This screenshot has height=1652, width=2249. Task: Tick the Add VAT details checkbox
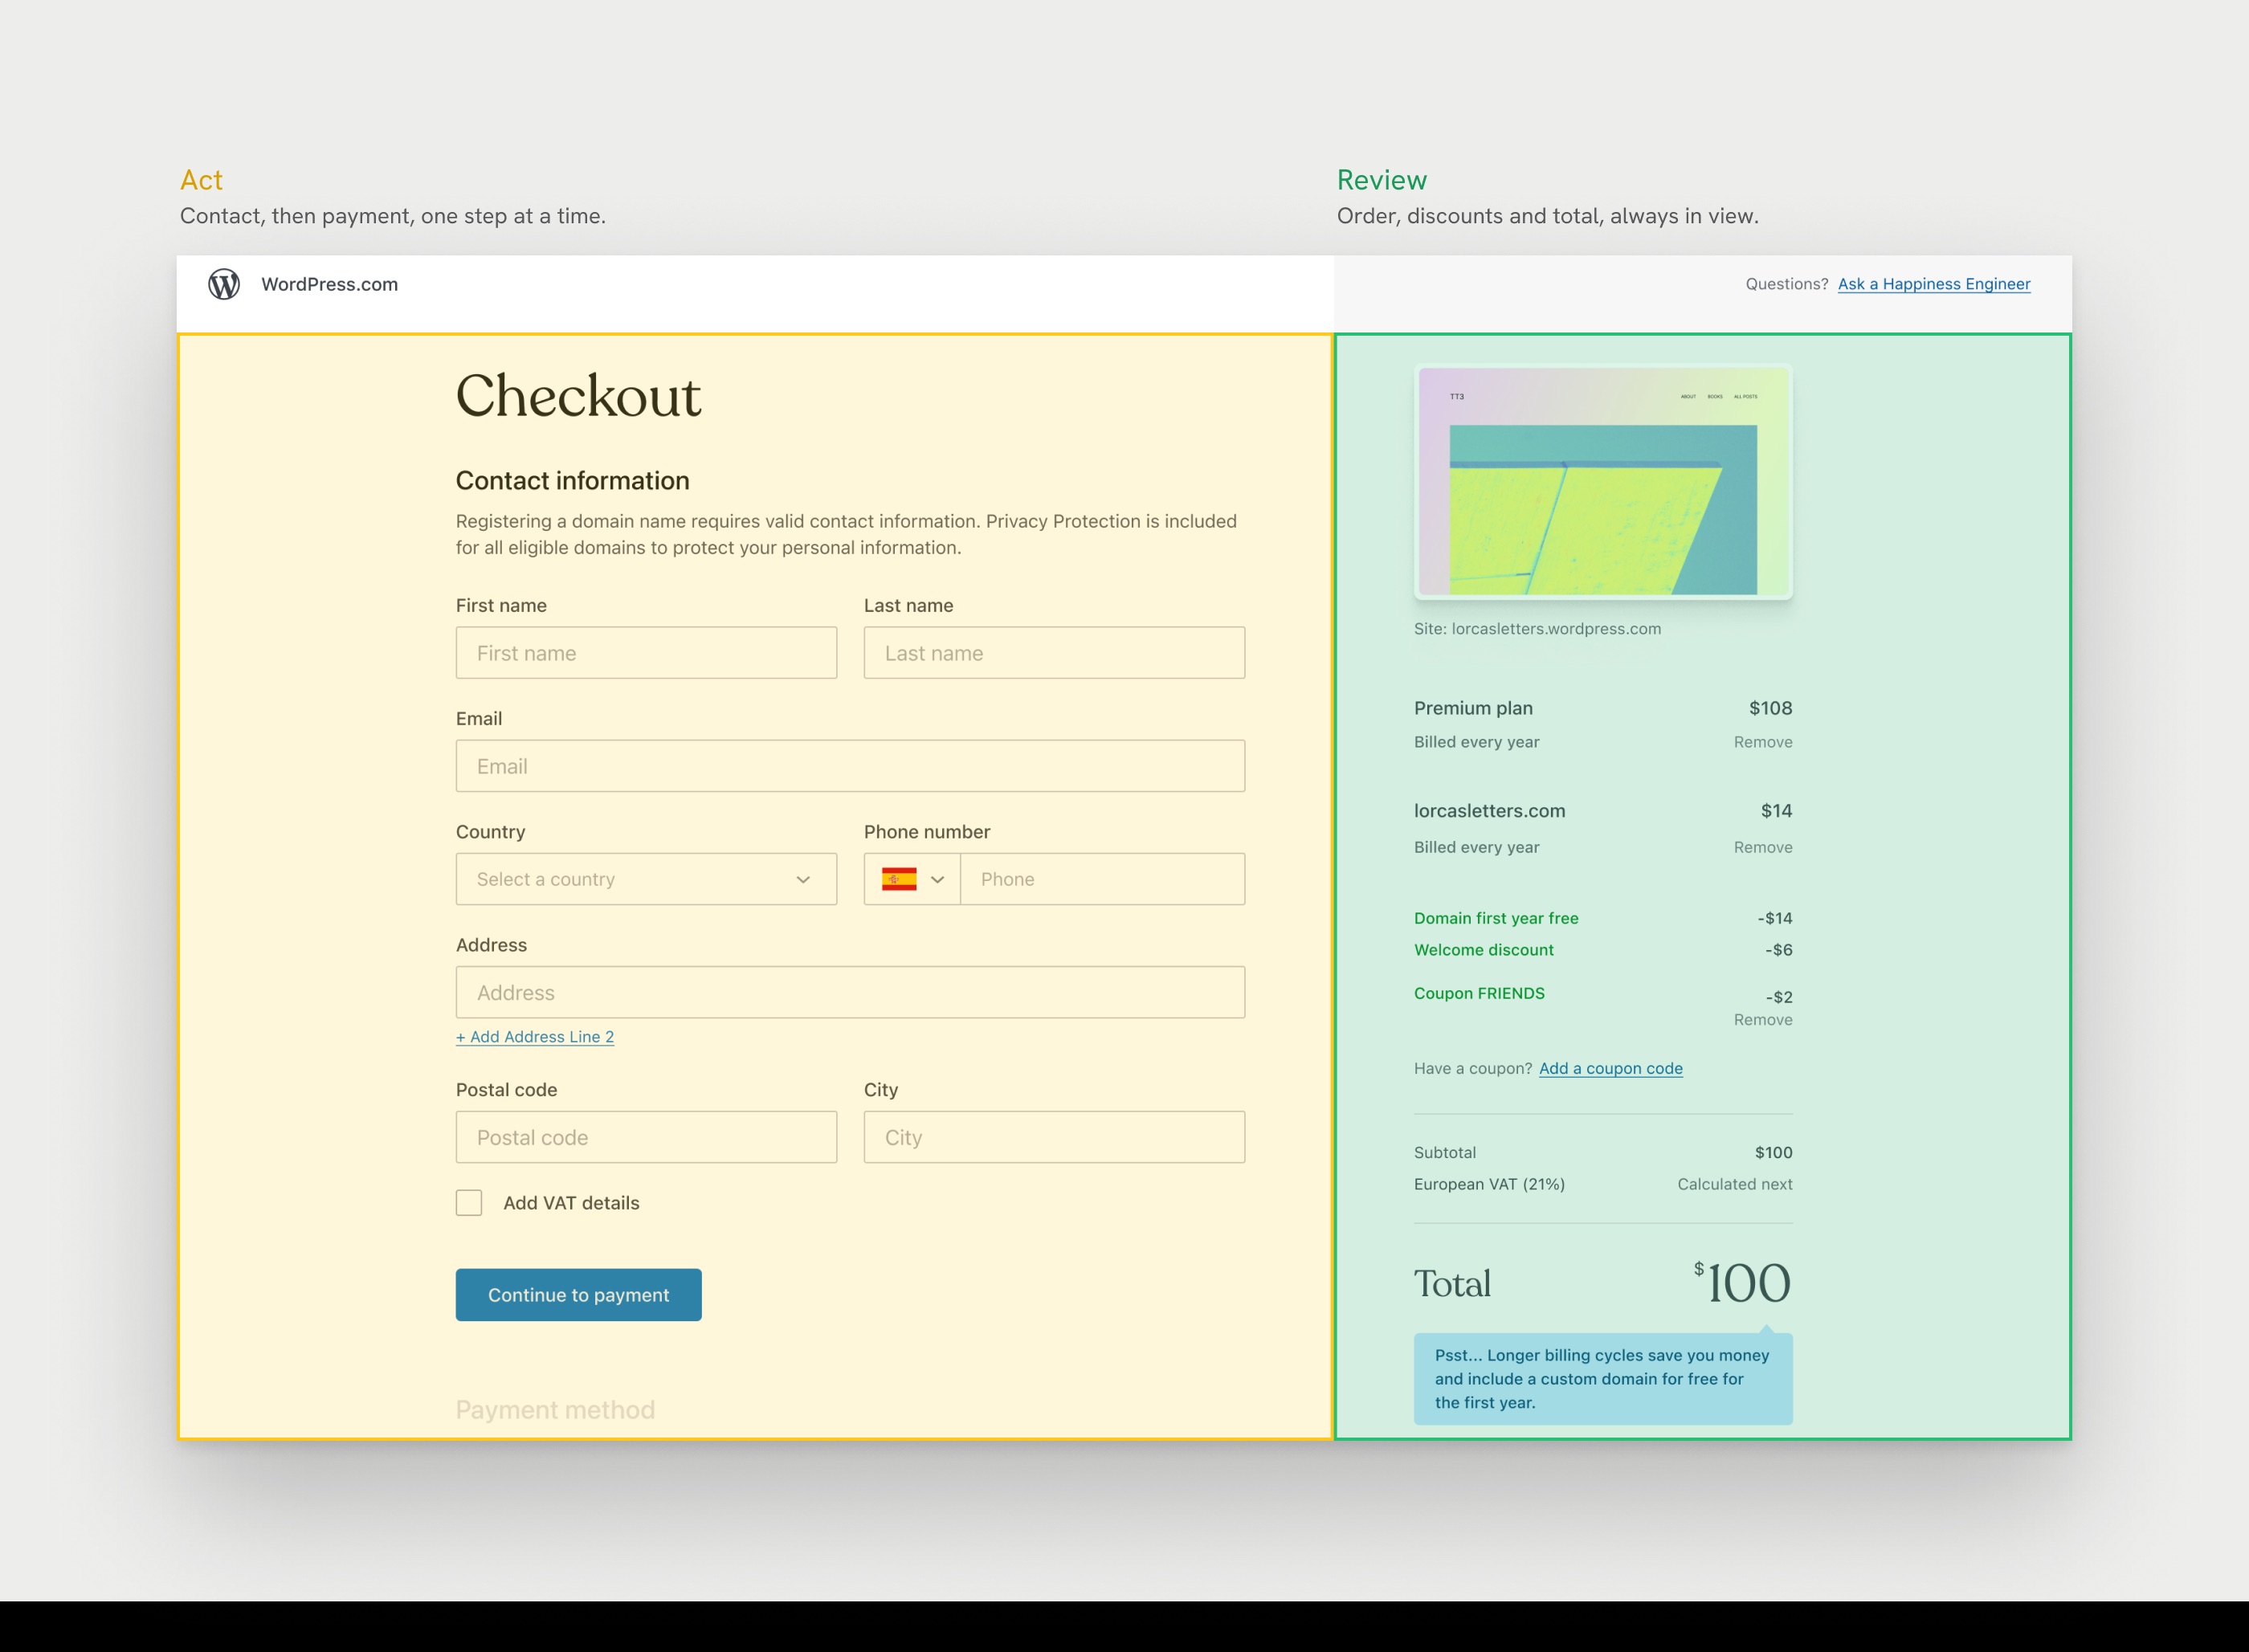tap(469, 1203)
